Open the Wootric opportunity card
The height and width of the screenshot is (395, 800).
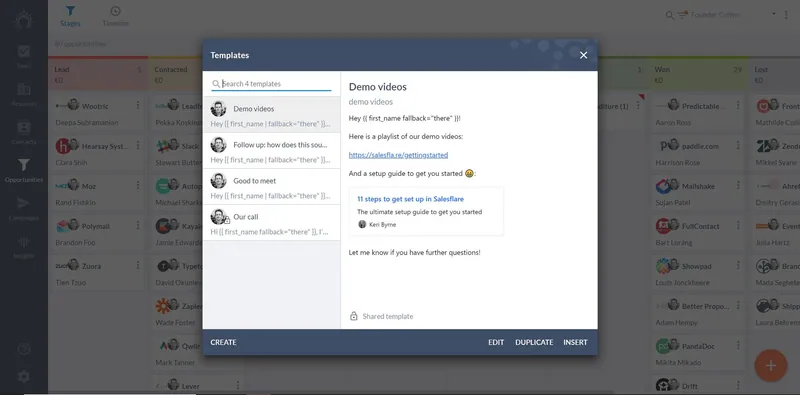click(98, 113)
